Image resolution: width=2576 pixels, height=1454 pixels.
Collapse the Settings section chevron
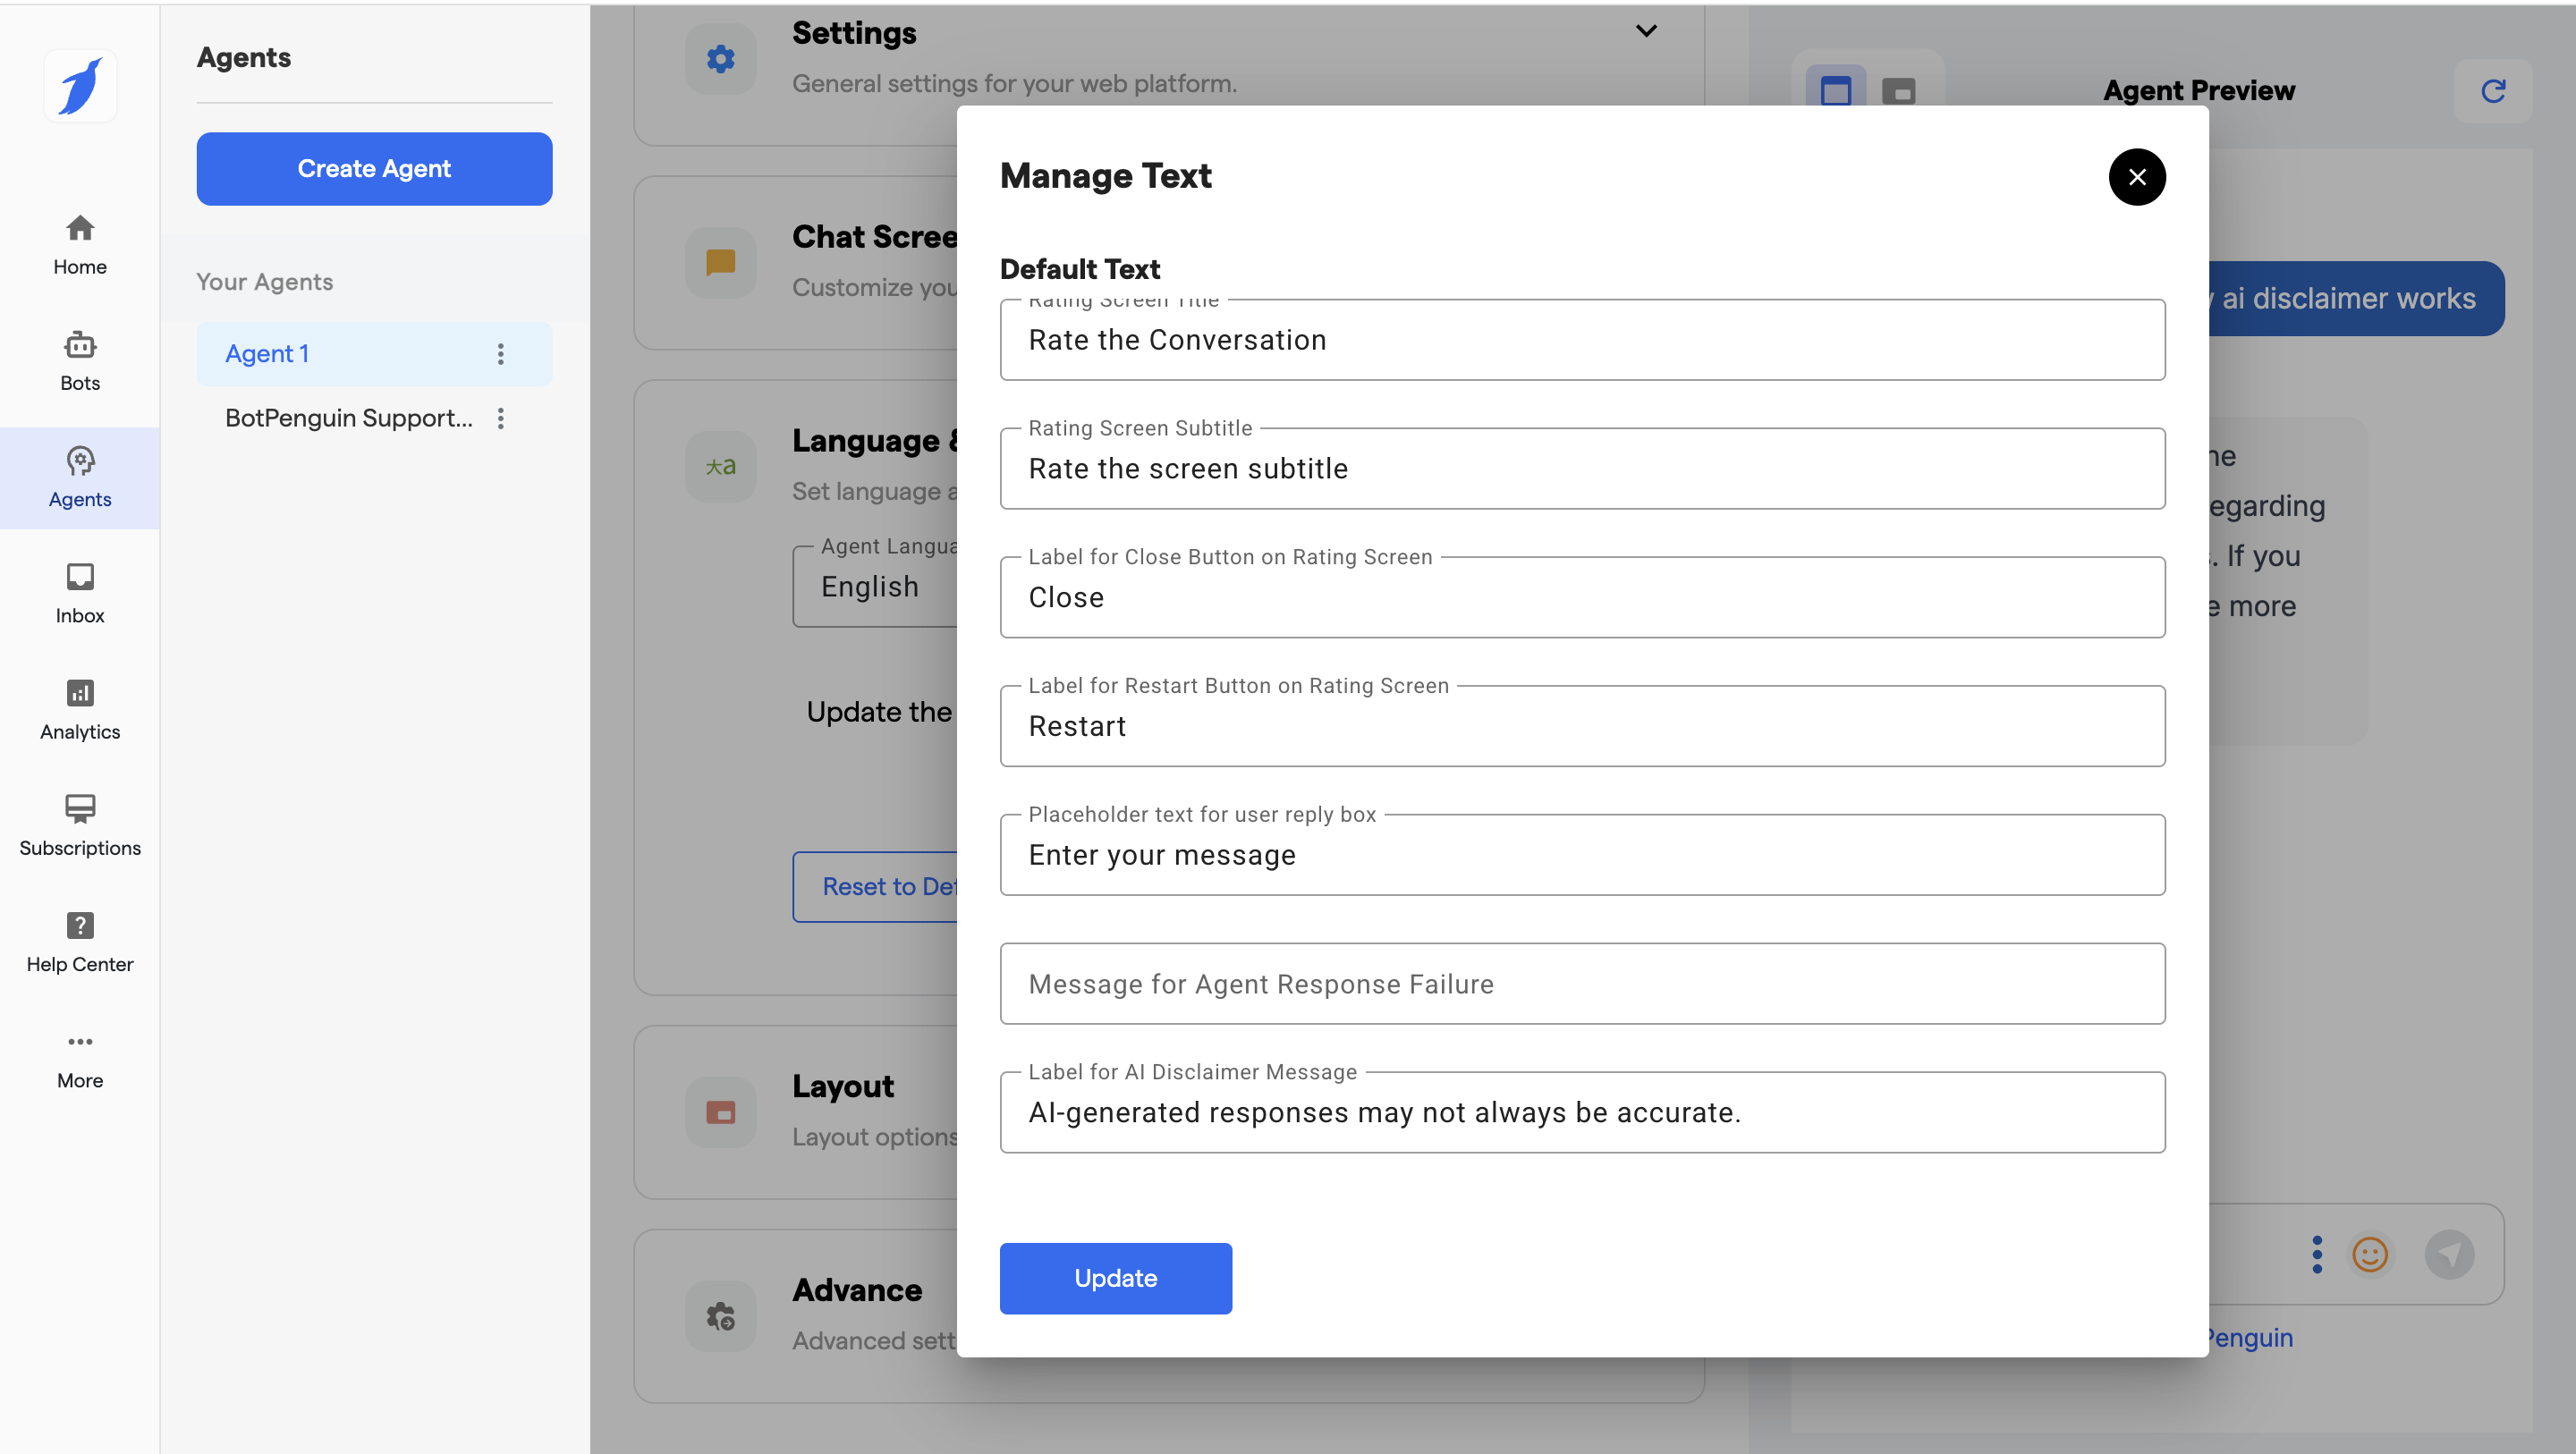(1646, 31)
